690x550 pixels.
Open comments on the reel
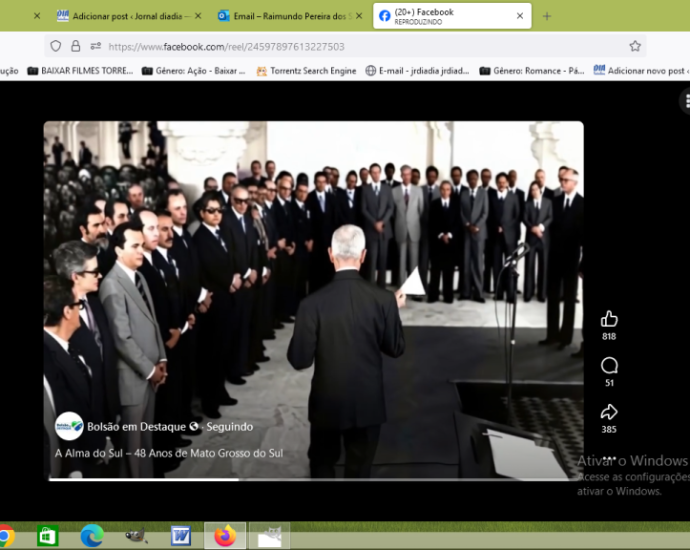609,366
